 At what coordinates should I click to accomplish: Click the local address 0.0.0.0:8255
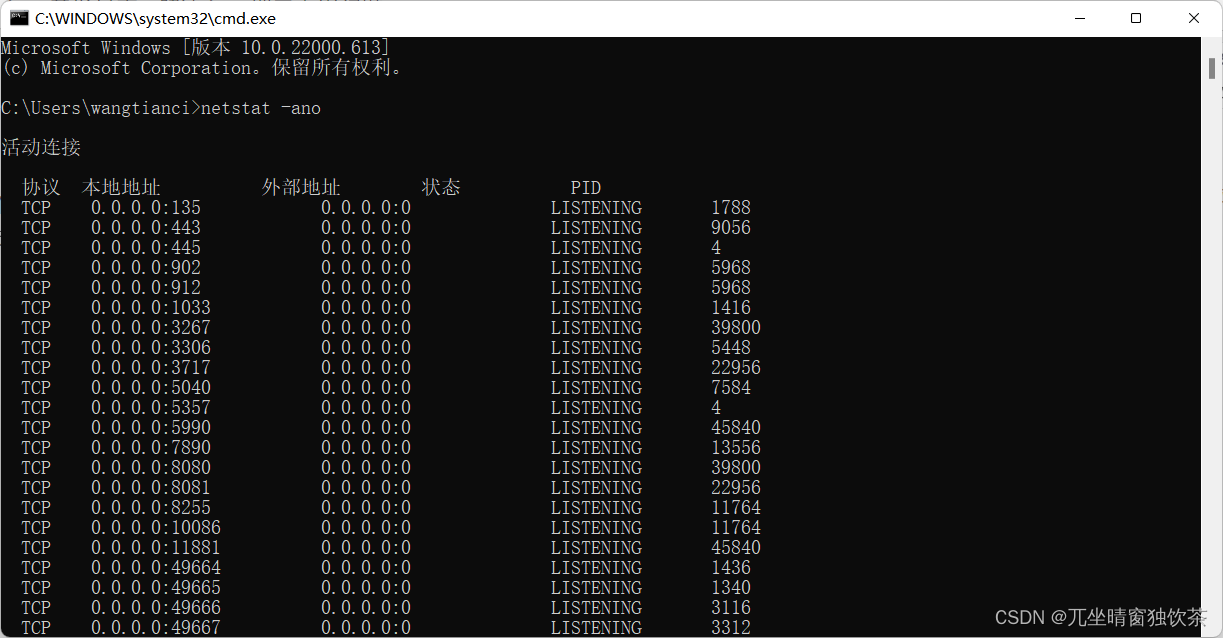(x=151, y=508)
